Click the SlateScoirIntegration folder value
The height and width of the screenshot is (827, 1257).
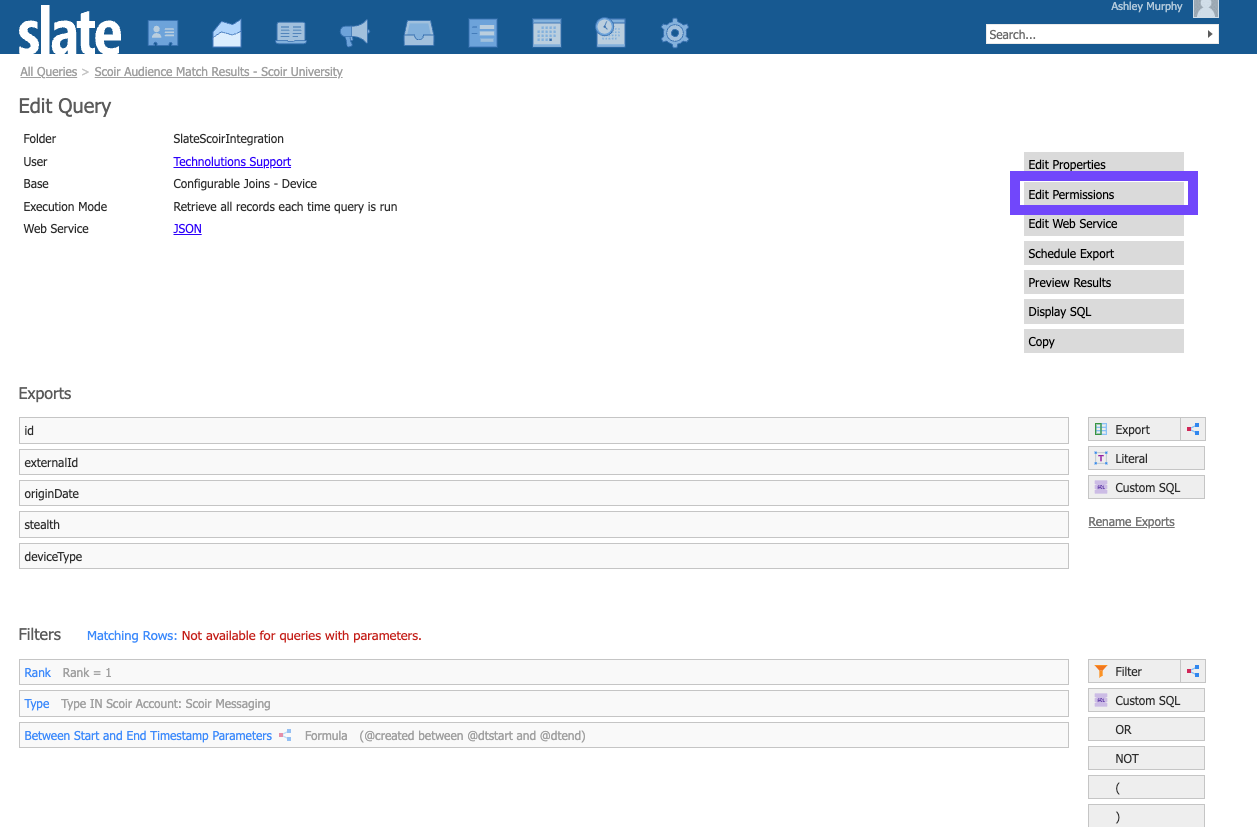(229, 139)
